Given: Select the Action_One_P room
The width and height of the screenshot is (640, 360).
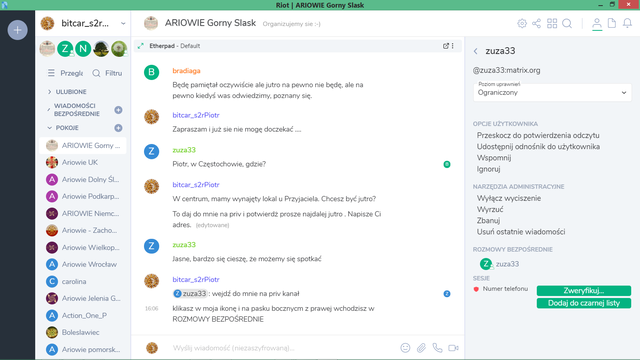Looking at the screenshot, I should 83,316.
